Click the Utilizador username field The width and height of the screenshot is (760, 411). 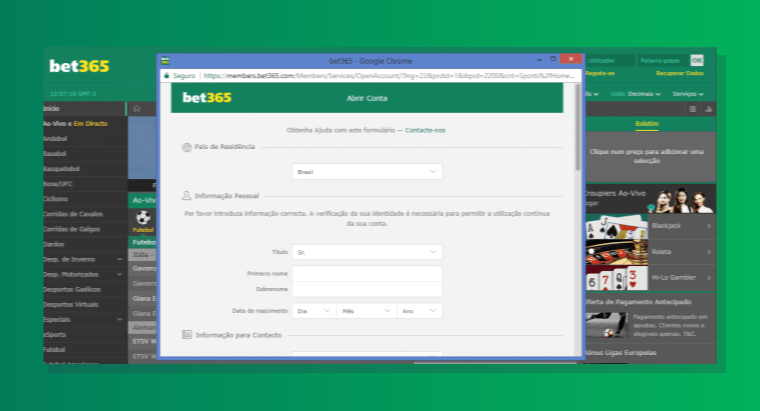(x=610, y=61)
